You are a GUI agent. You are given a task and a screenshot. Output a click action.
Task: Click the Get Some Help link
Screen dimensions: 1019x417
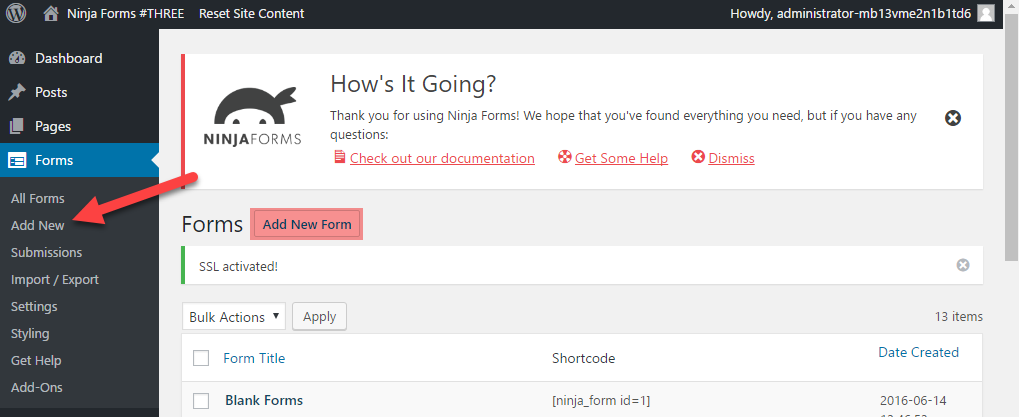click(x=621, y=158)
